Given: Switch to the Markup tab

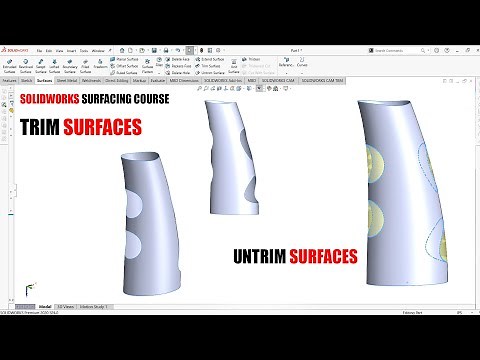Looking at the screenshot, I should pos(139,81).
